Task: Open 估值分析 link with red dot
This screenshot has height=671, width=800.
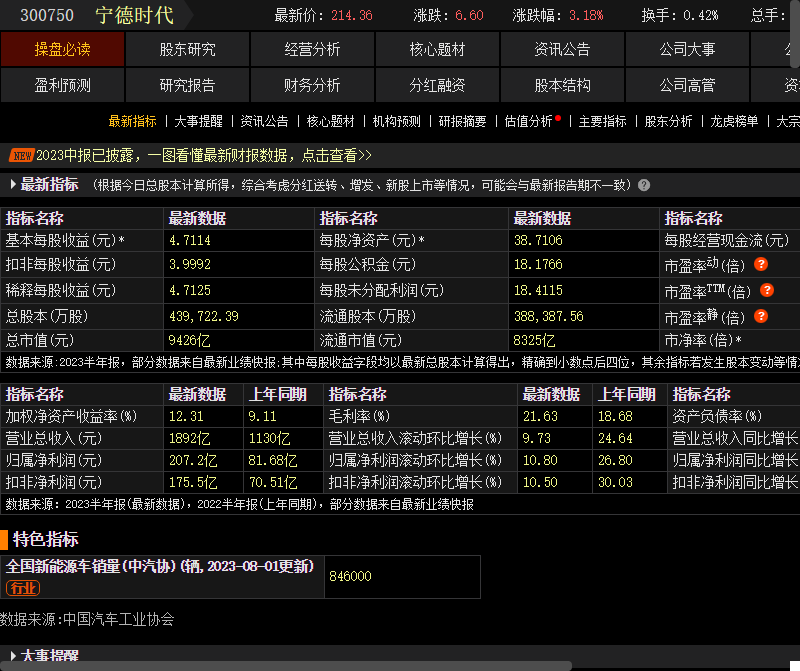Action: click(529, 121)
